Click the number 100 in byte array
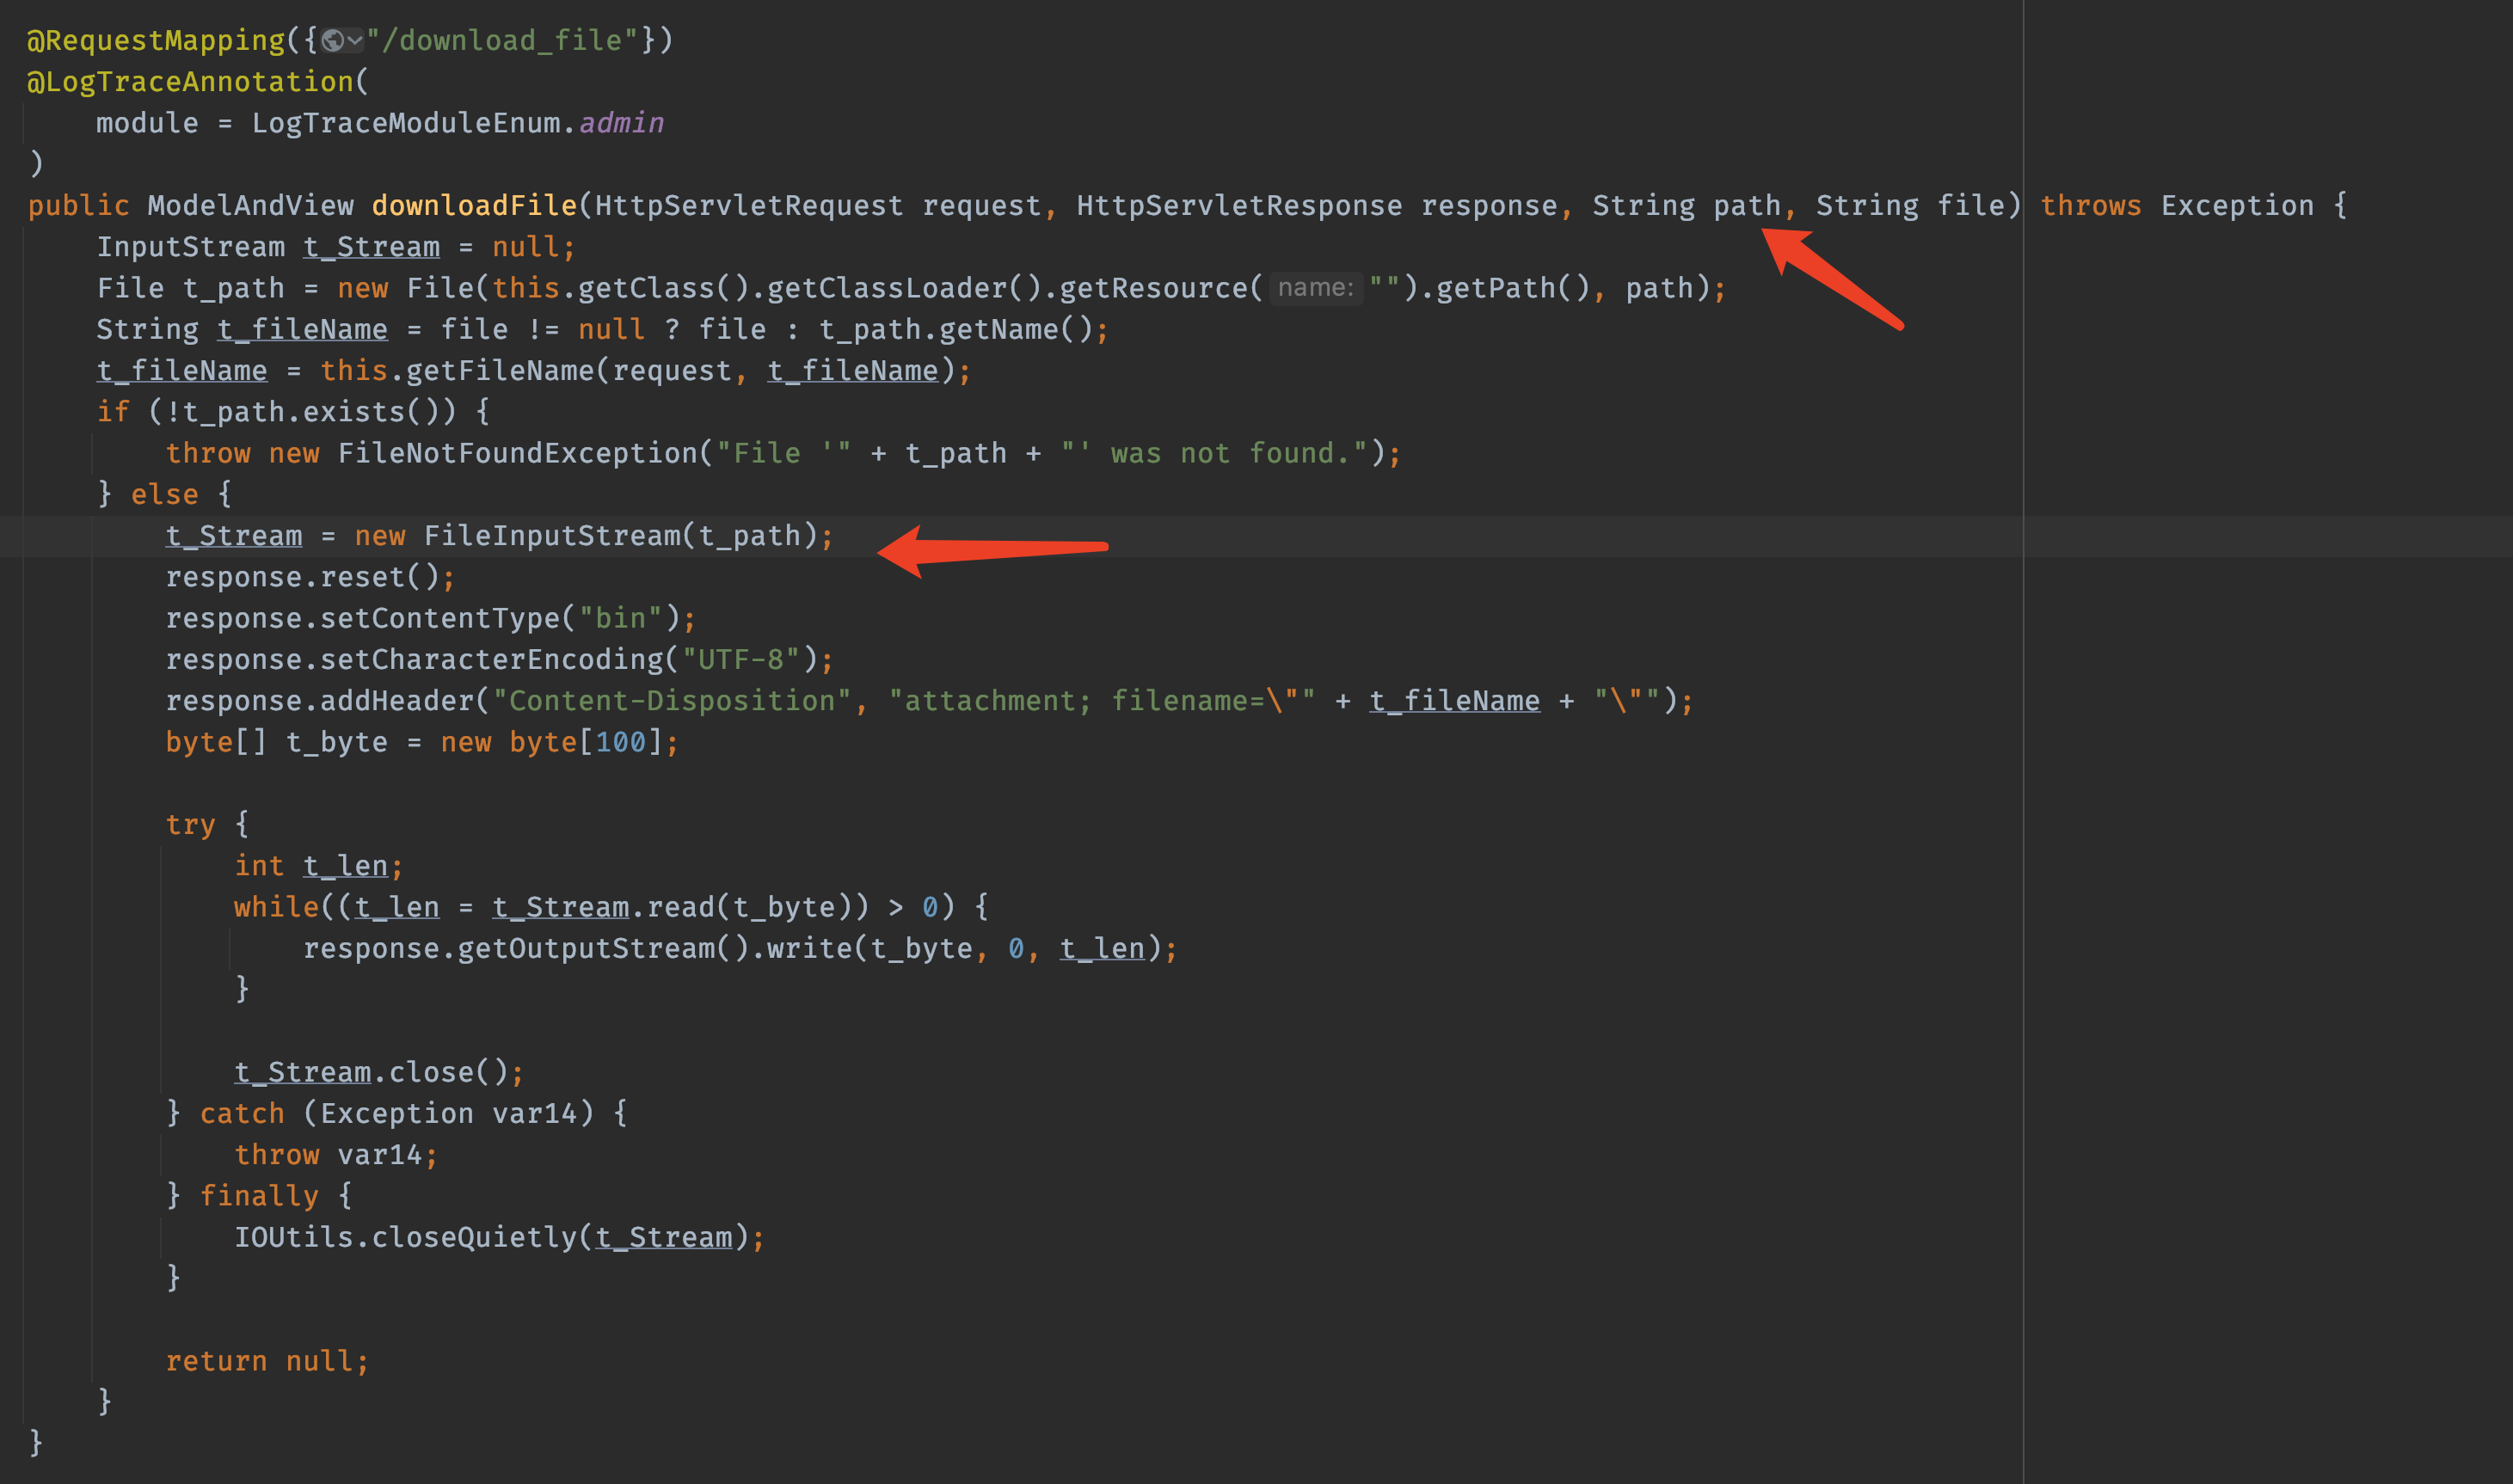This screenshot has width=2513, height=1484. [621, 742]
